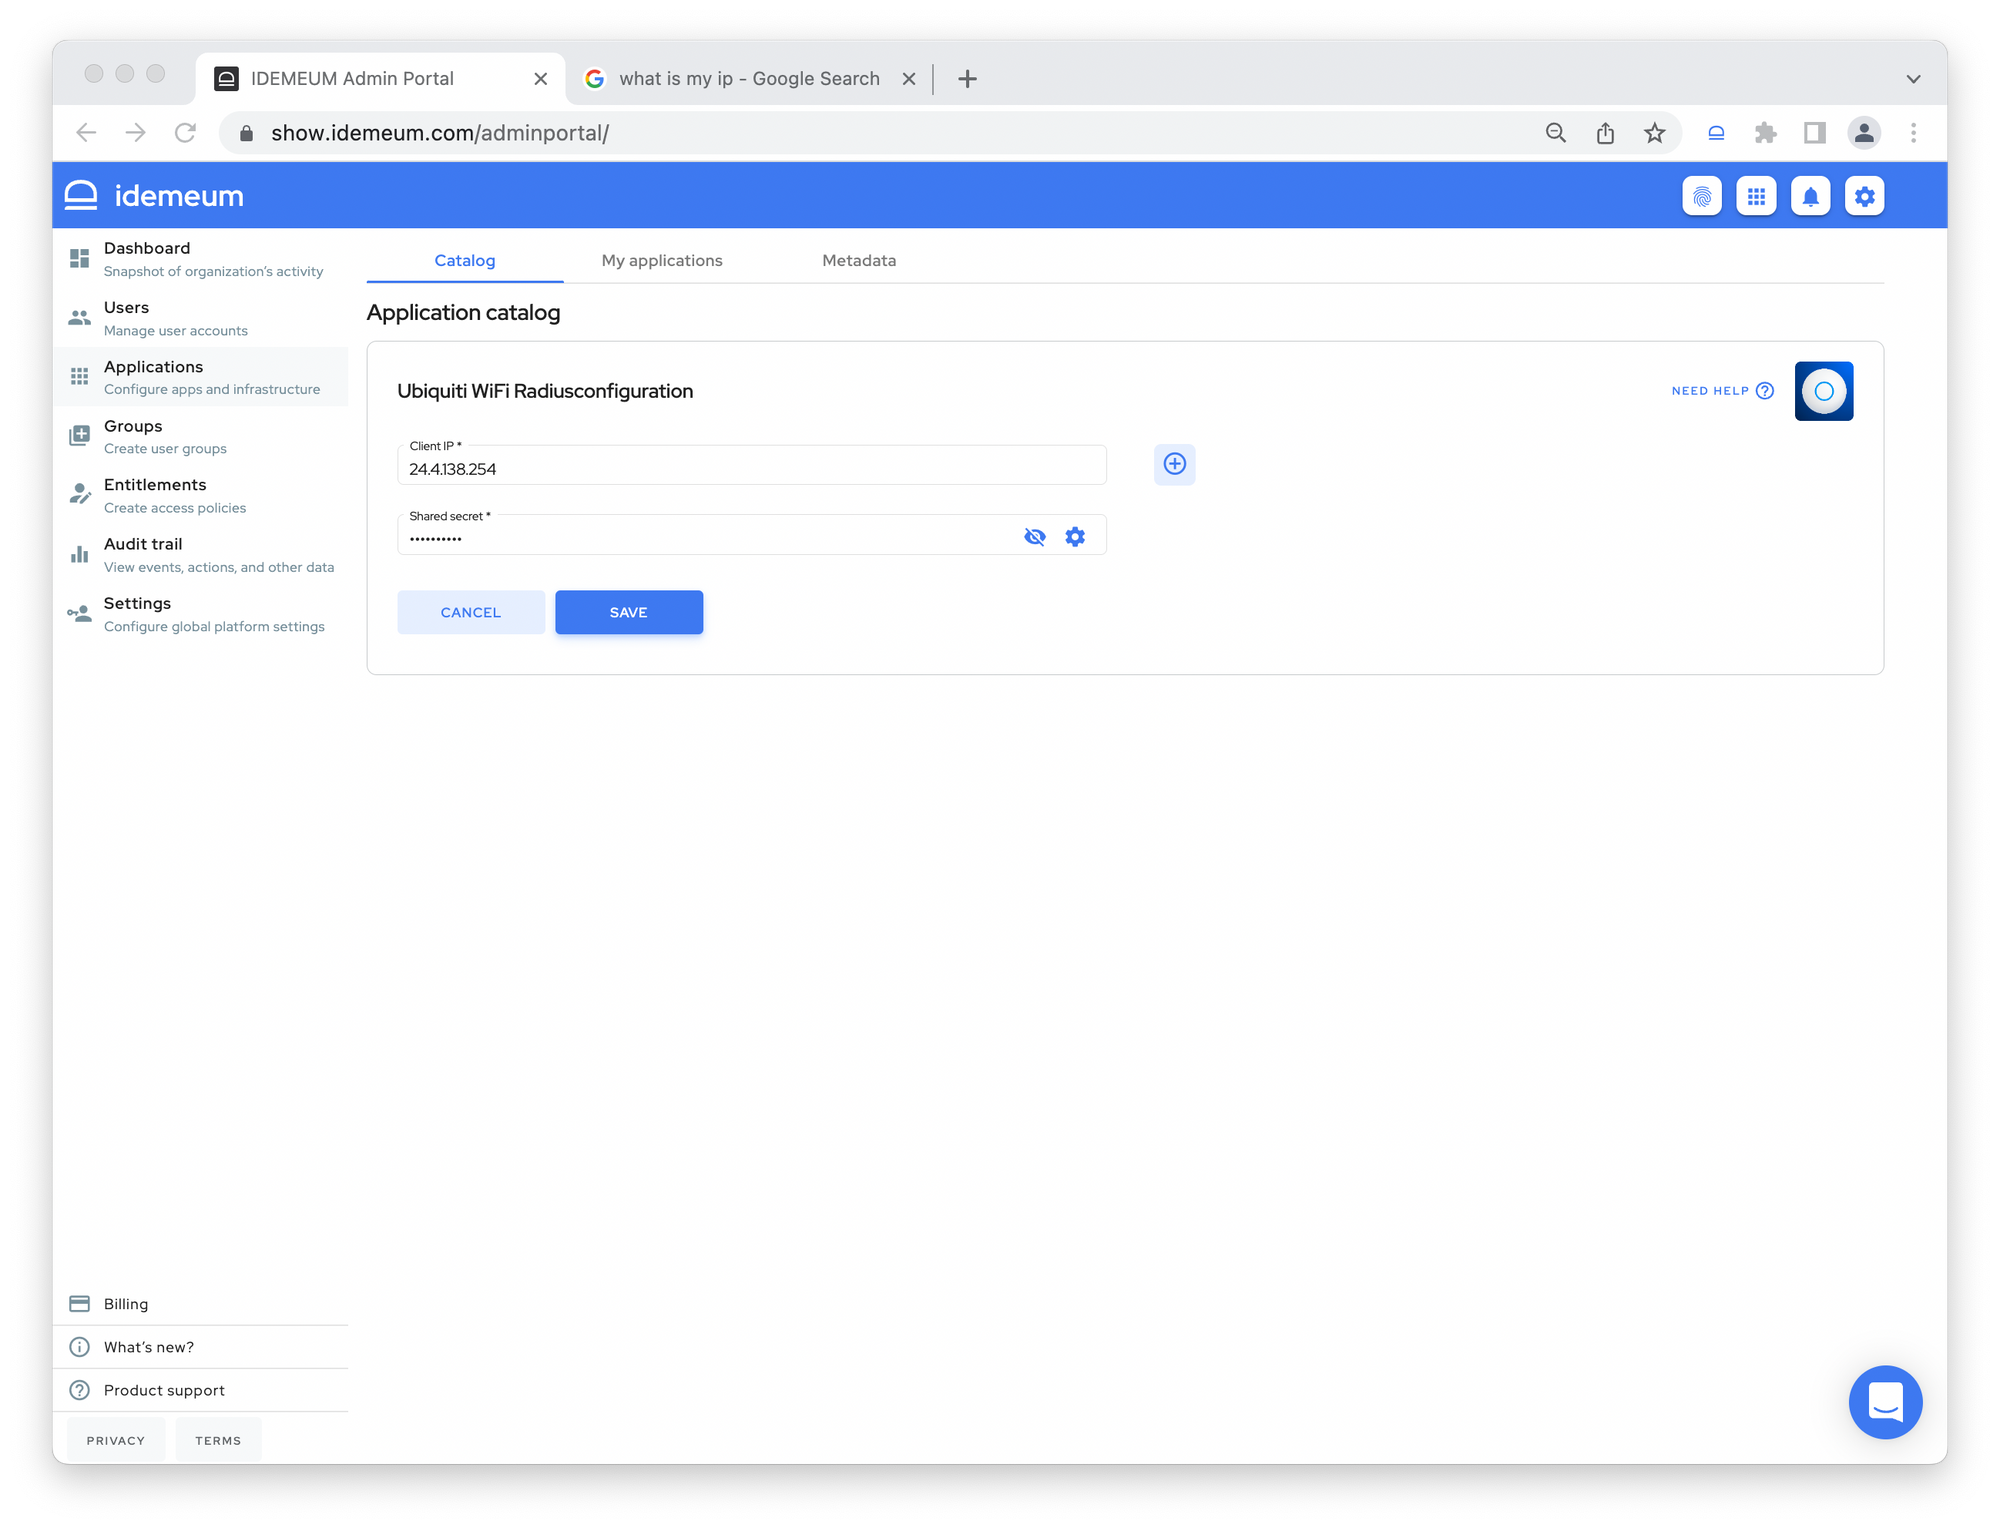2000x1529 pixels.
Task: Click the browser zoom magnifier icon
Action: click(x=1555, y=133)
